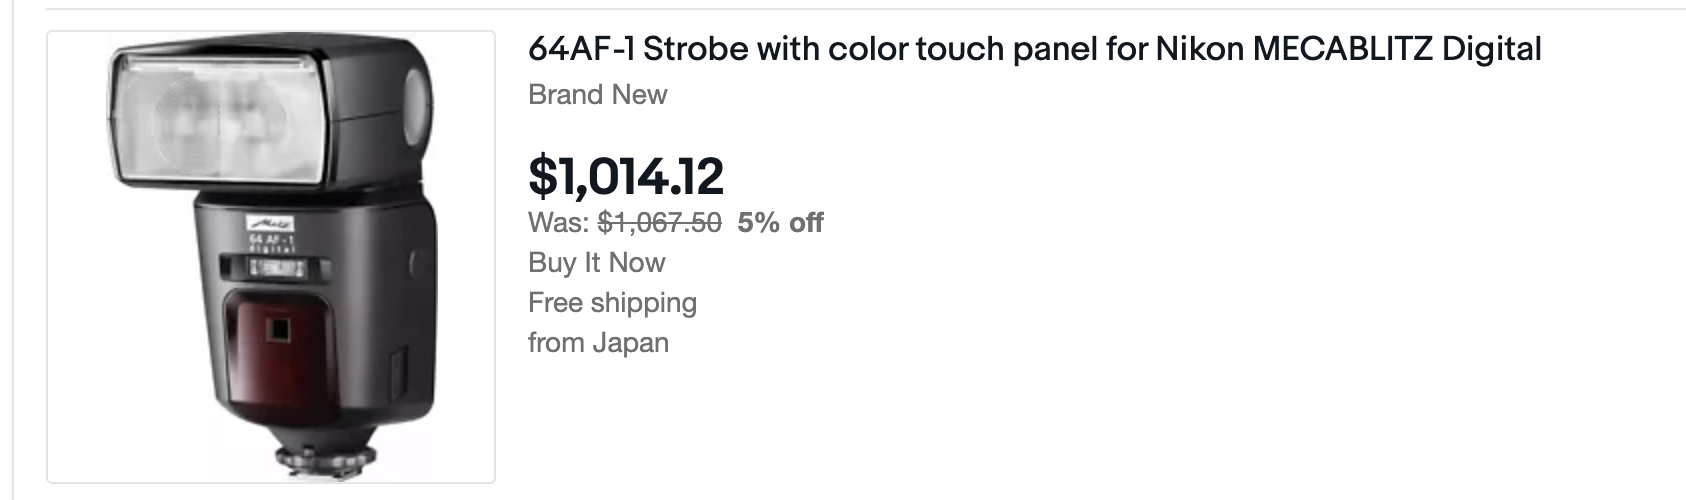Click the $1,014.12 current price
Image resolution: width=1686 pixels, height=500 pixels.
[x=625, y=176]
